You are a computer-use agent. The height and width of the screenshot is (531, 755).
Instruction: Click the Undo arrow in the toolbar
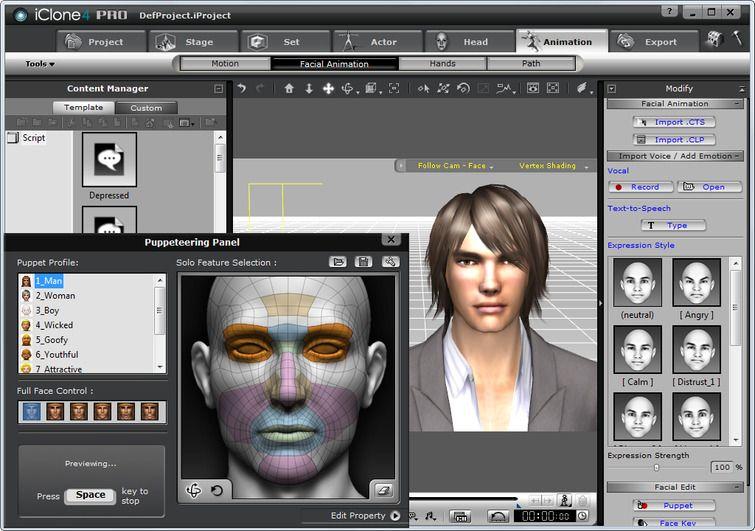[x=242, y=89]
